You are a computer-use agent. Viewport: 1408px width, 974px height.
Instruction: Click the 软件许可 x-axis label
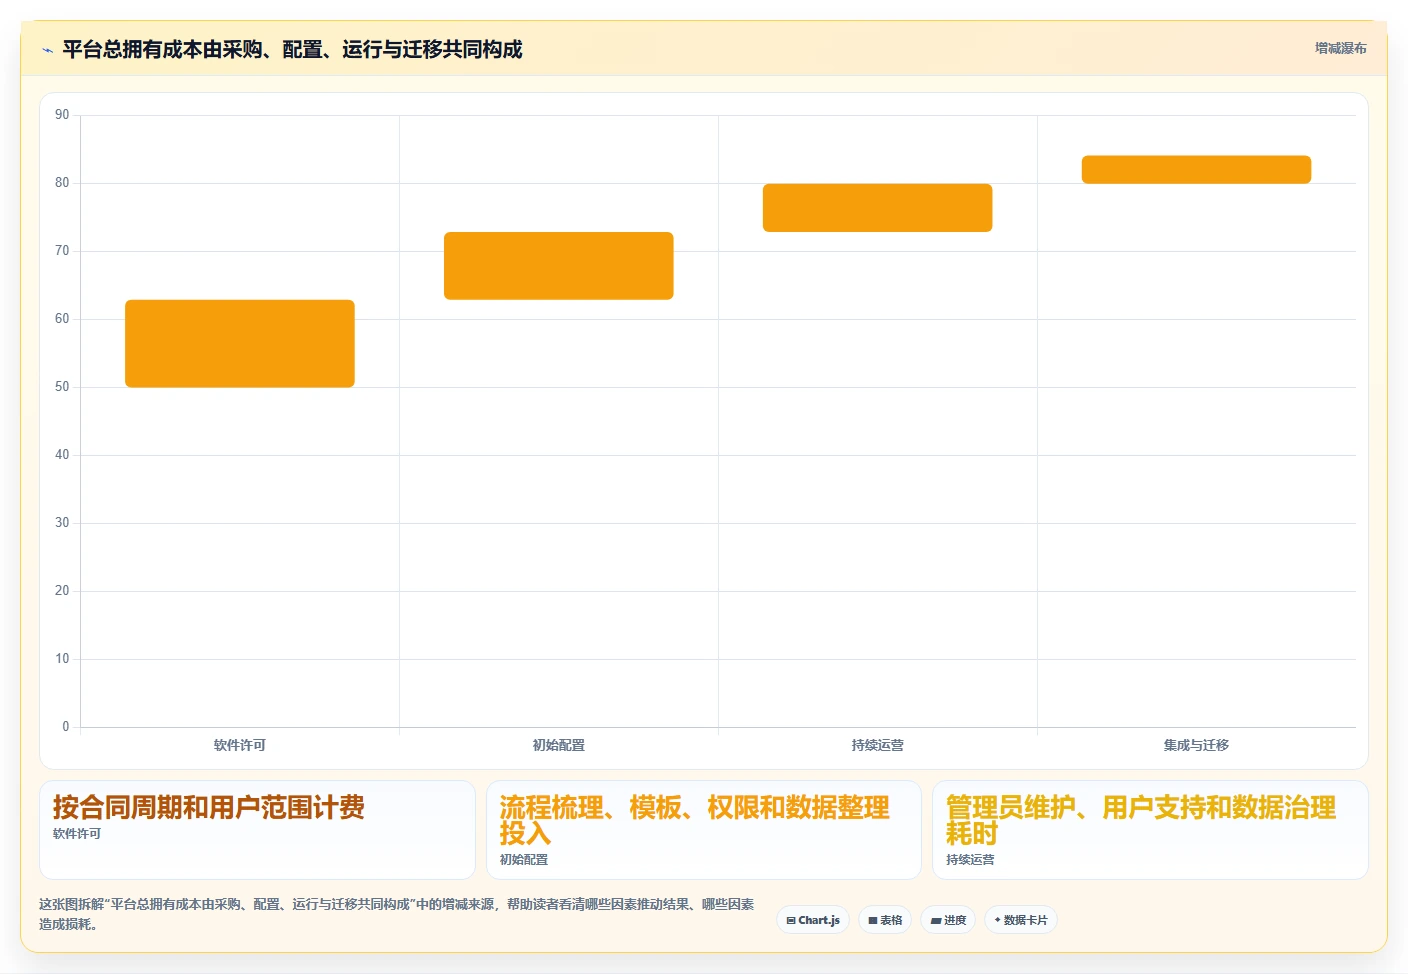click(x=240, y=745)
